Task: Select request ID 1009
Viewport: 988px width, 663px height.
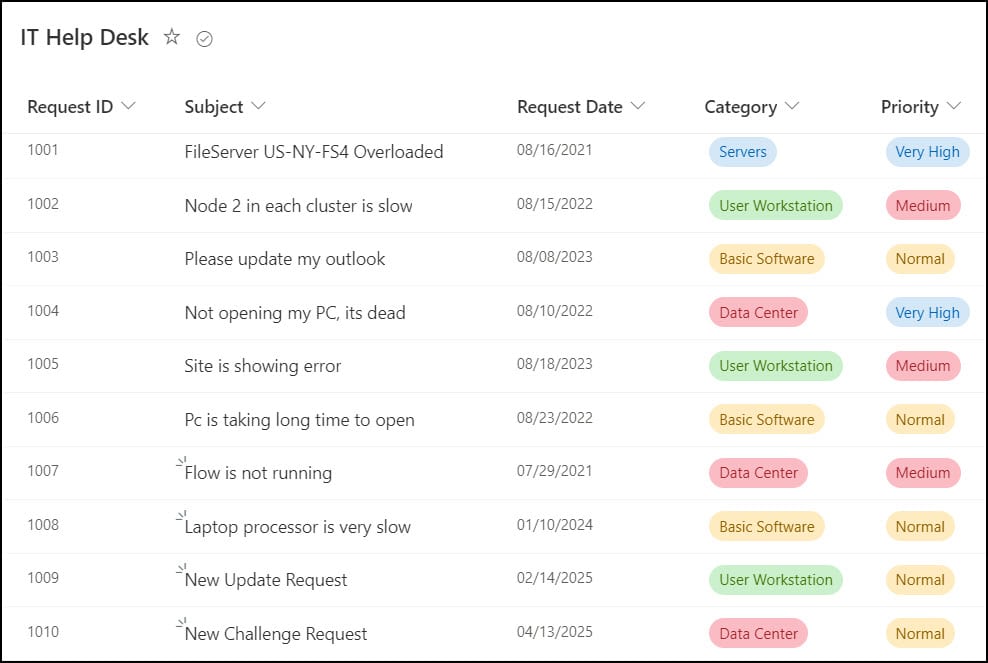Action: (43, 578)
